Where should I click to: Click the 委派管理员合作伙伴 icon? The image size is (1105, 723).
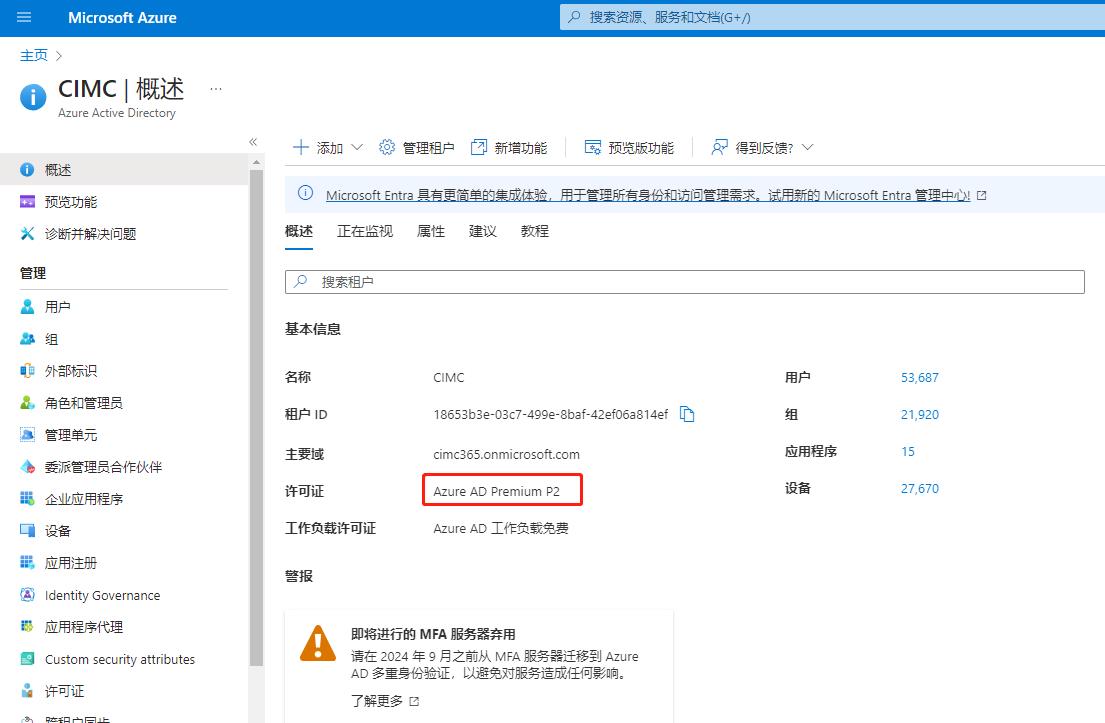pyautogui.click(x=27, y=466)
